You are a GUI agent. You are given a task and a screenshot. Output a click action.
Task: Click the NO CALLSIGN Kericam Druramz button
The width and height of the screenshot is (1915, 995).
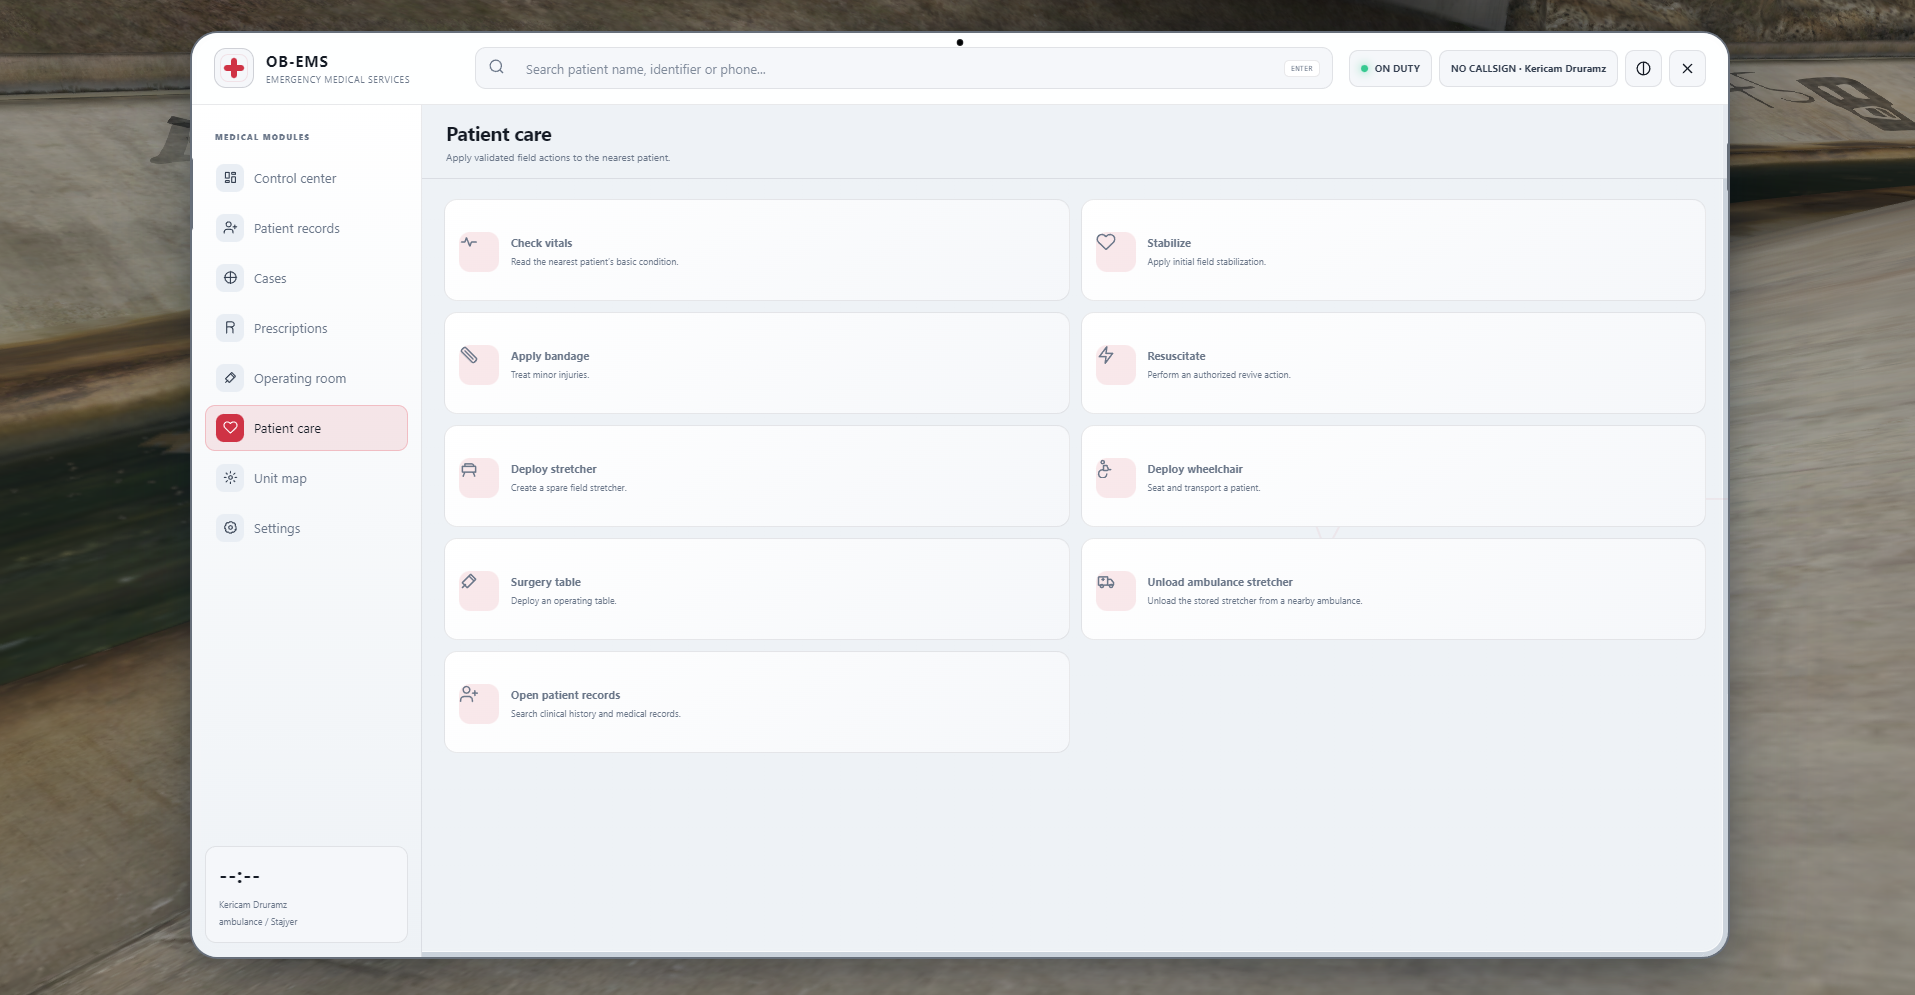coord(1528,69)
